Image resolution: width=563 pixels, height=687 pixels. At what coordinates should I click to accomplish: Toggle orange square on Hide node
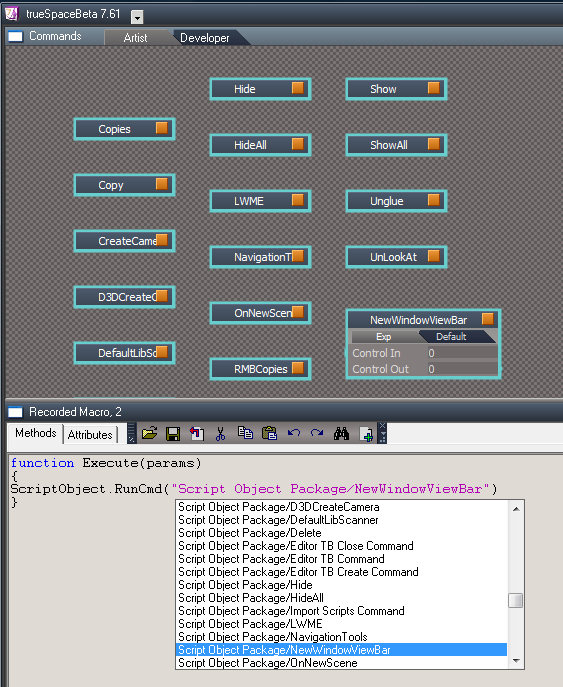click(297, 88)
